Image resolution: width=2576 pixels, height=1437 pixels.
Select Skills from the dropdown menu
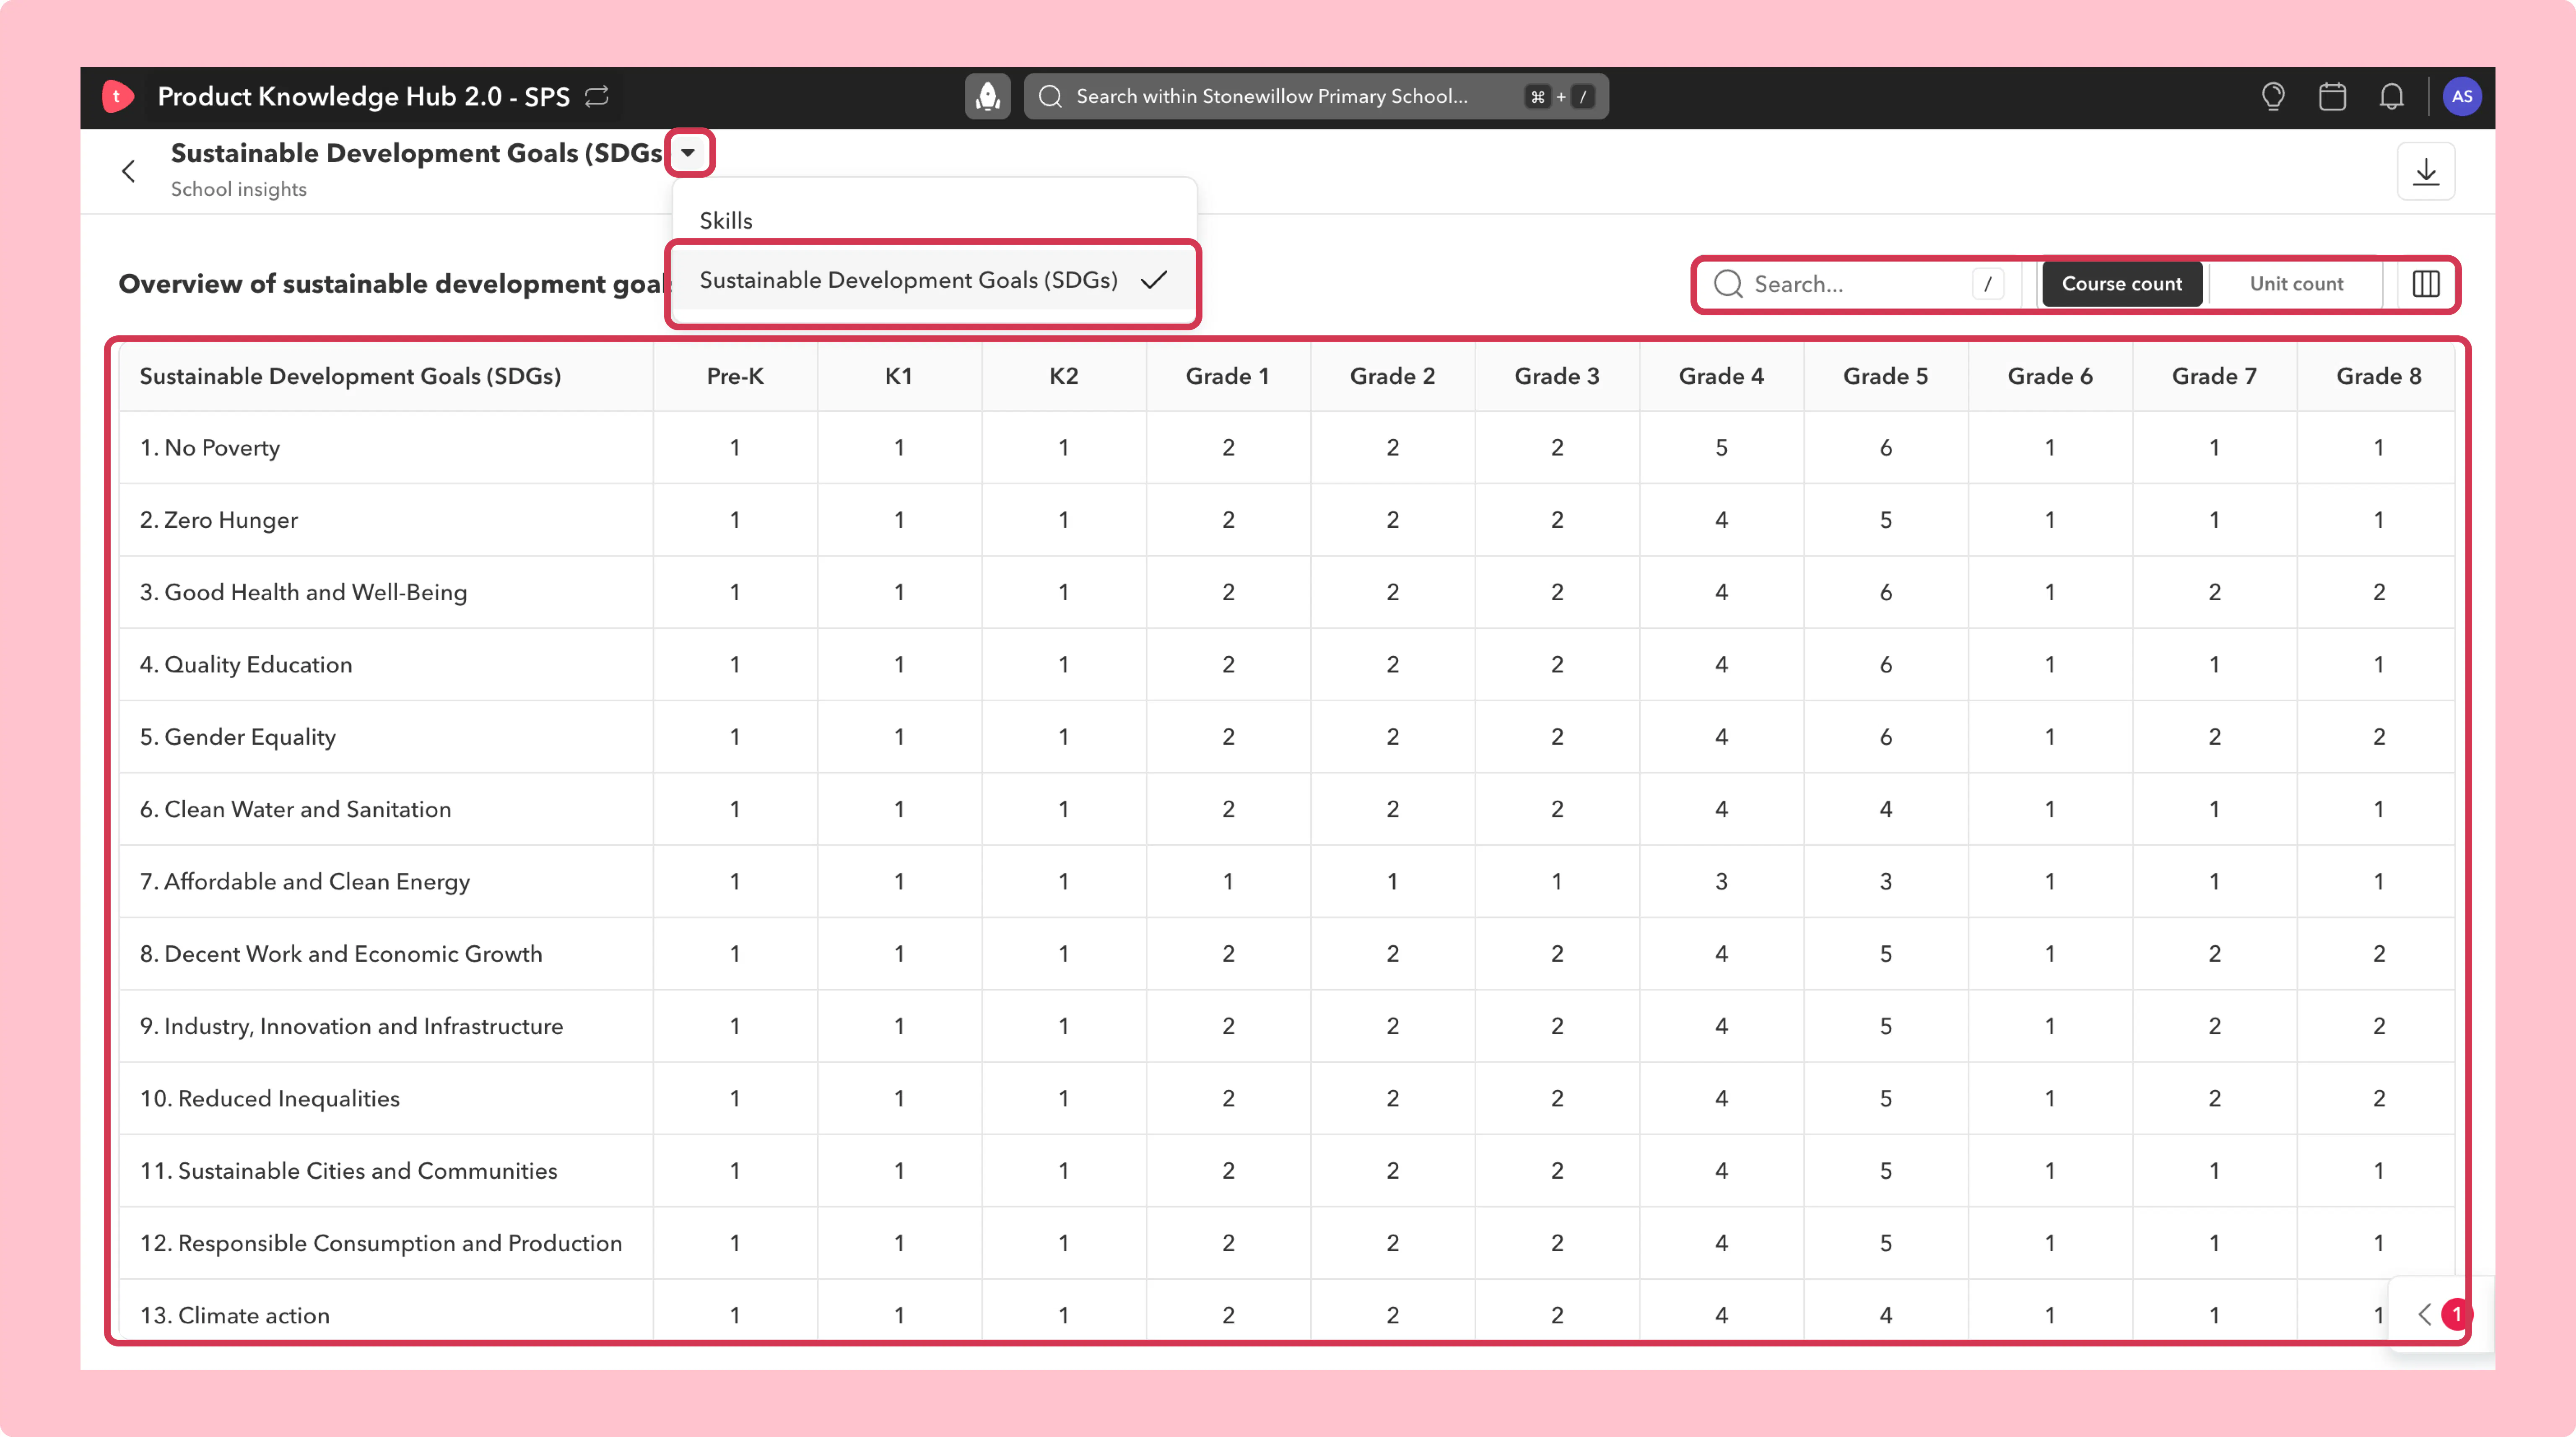tap(726, 220)
